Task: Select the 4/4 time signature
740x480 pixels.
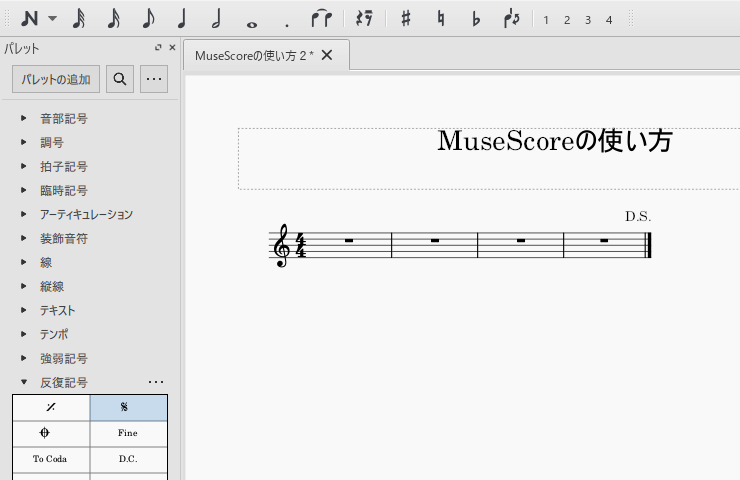Action: 301,246
